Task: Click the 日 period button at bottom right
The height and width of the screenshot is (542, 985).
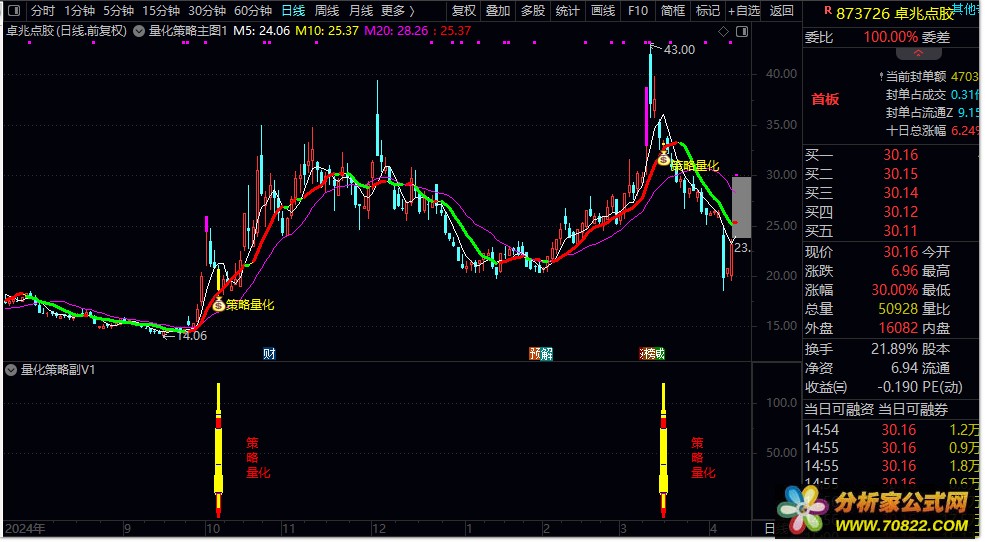Action: point(770,529)
